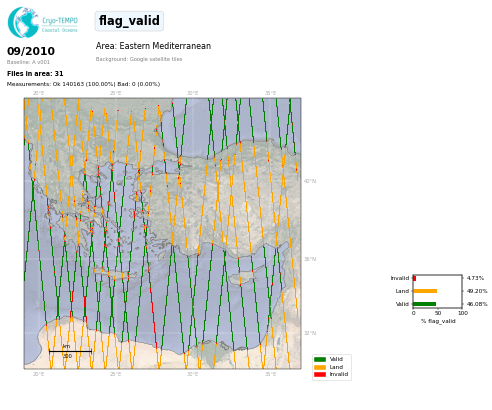Select the orange Land legend swatch
492x410 pixels.
pos(320,367)
